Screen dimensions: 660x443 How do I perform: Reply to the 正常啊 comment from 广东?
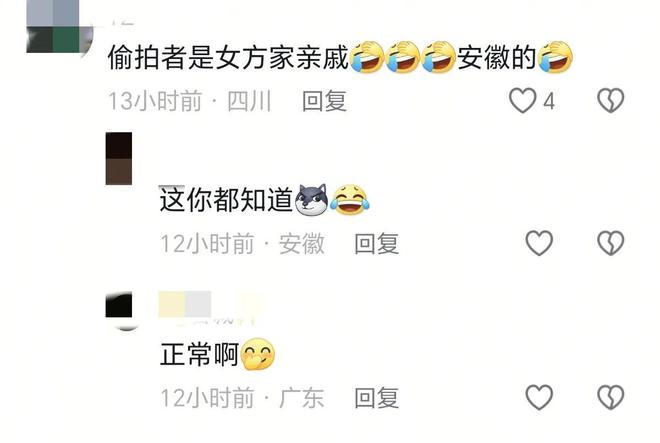[x=376, y=398]
